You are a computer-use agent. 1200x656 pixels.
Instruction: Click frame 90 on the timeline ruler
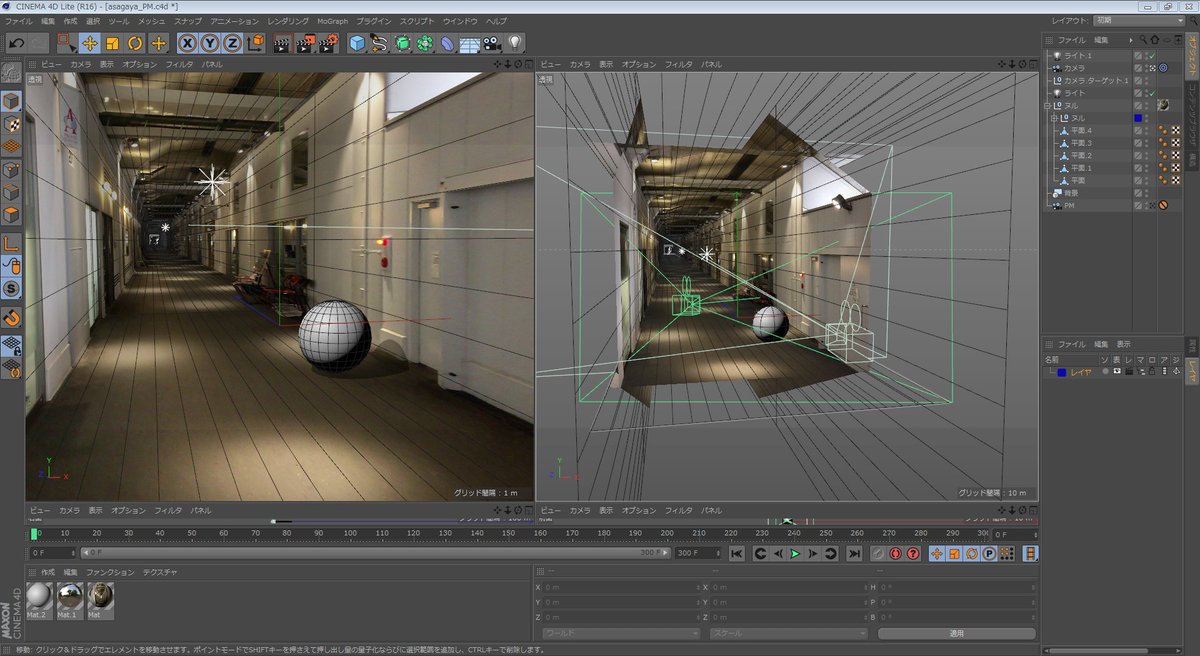click(x=318, y=534)
